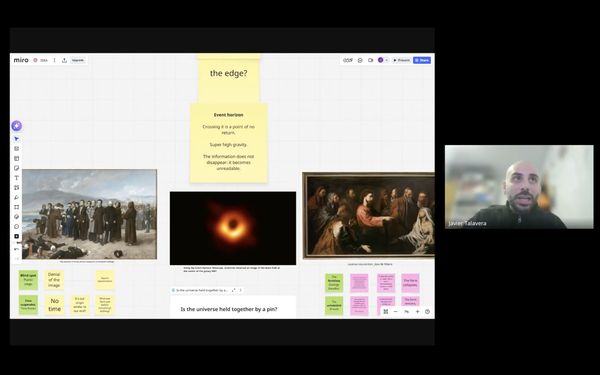Select the black hole image

pyautogui.click(x=233, y=228)
